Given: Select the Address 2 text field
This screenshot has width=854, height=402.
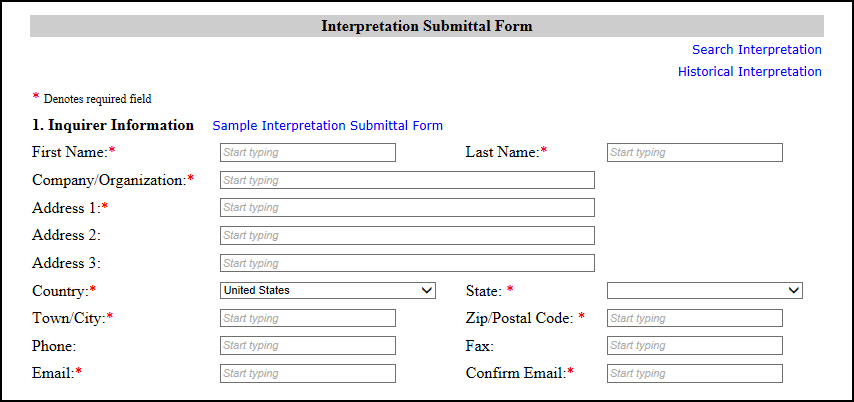Looking at the screenshot, I should (406, 236).
